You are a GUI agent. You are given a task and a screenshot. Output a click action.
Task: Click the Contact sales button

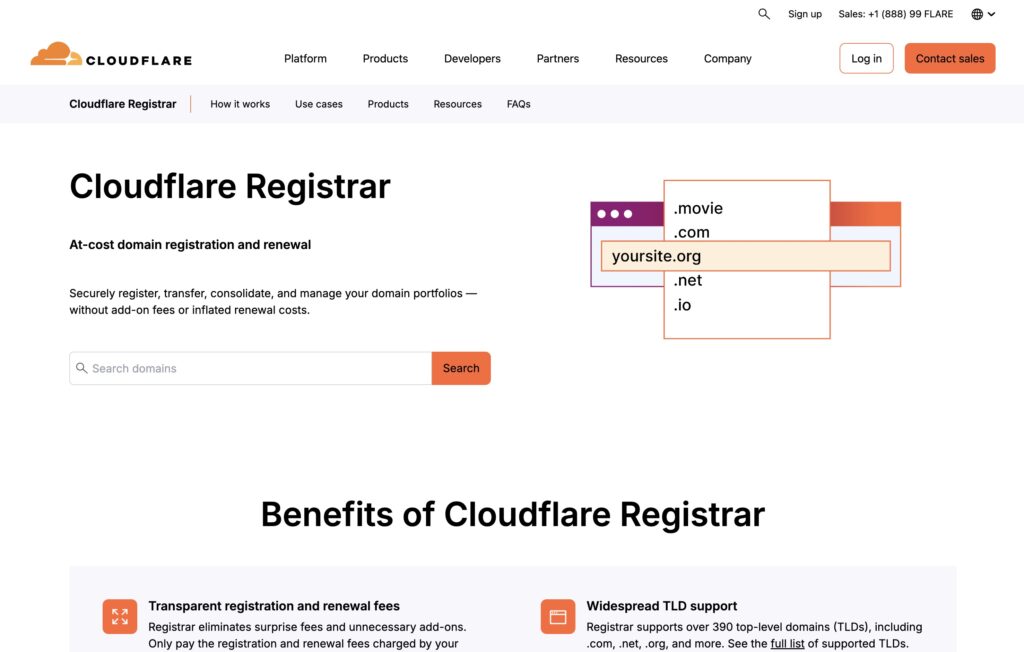pos(949,58)
